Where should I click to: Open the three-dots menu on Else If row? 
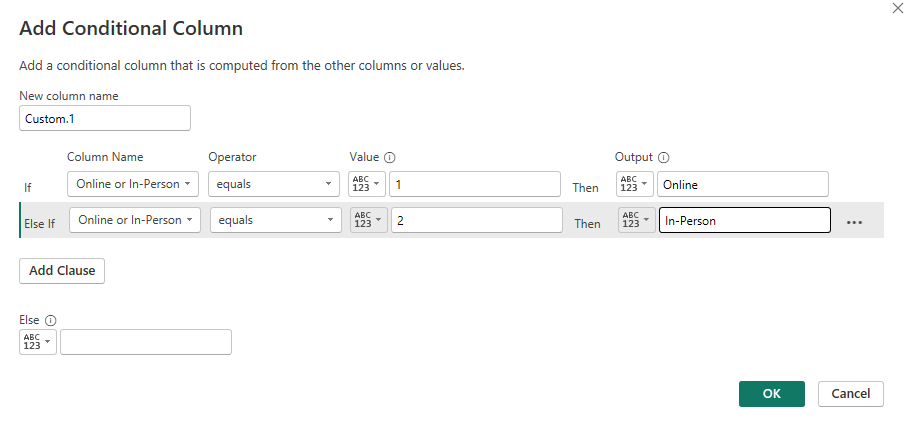point(854,222)
